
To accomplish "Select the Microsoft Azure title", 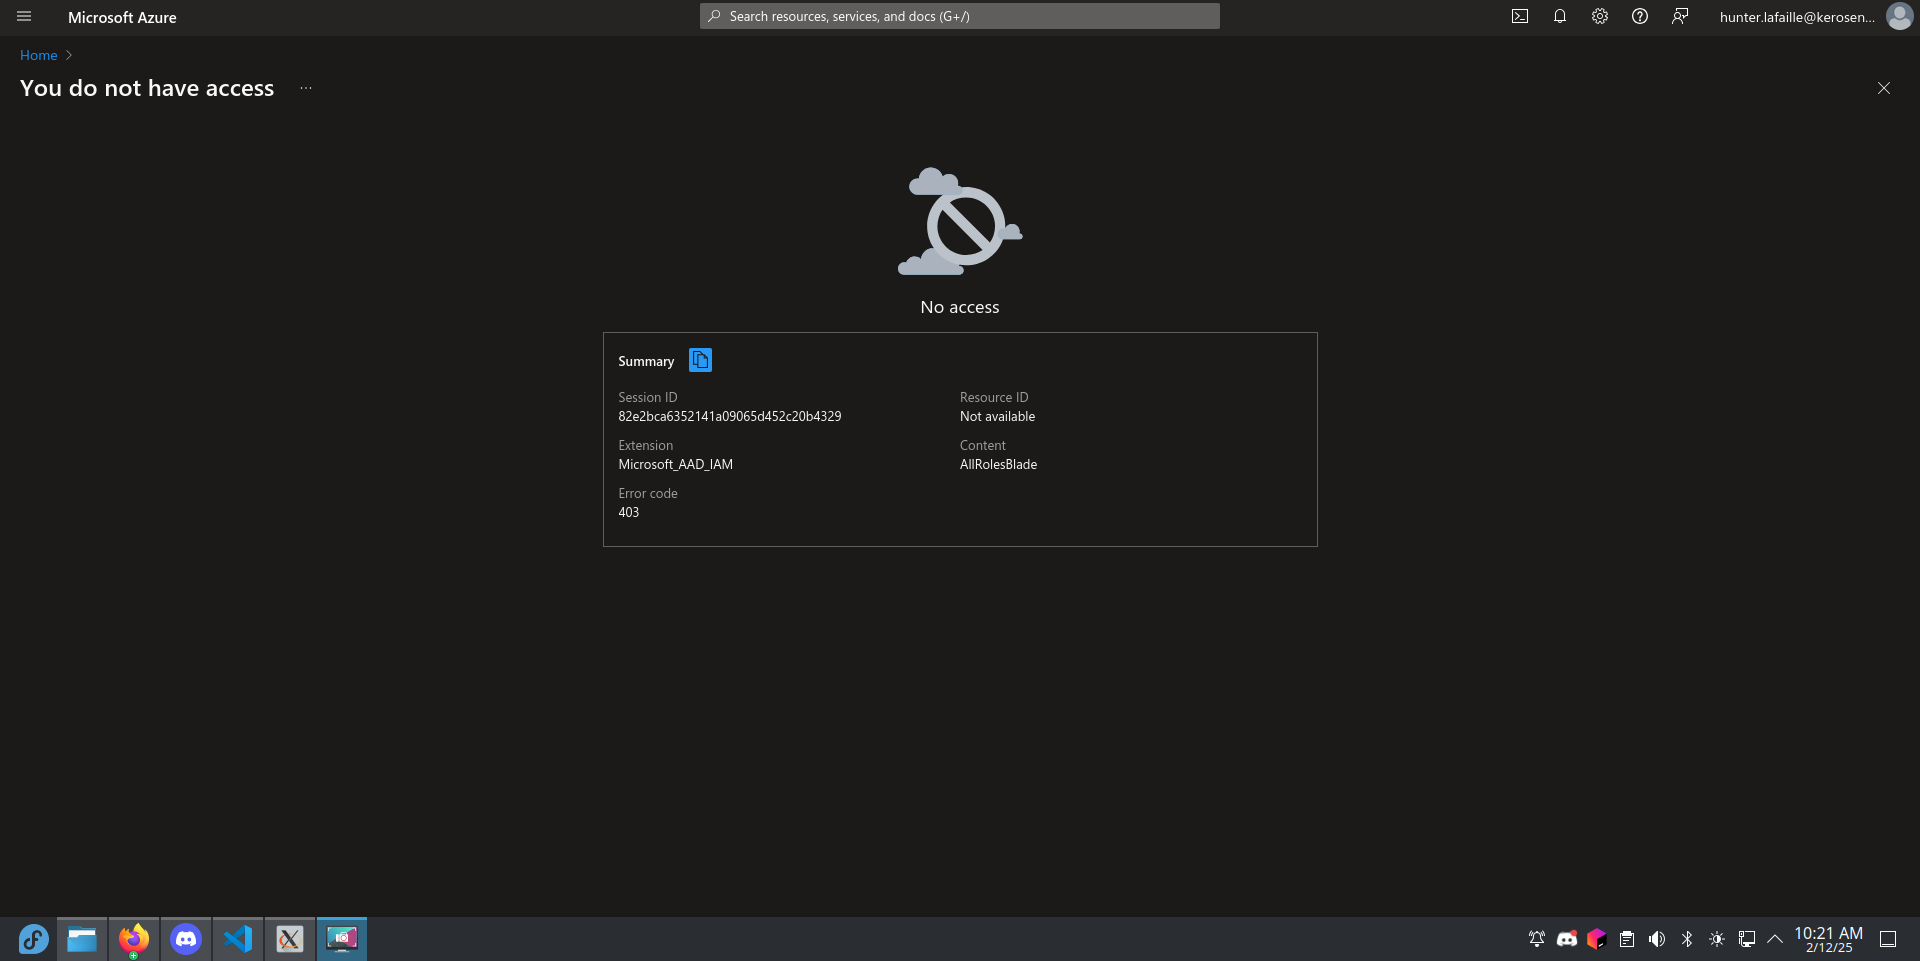I will 122,16.
